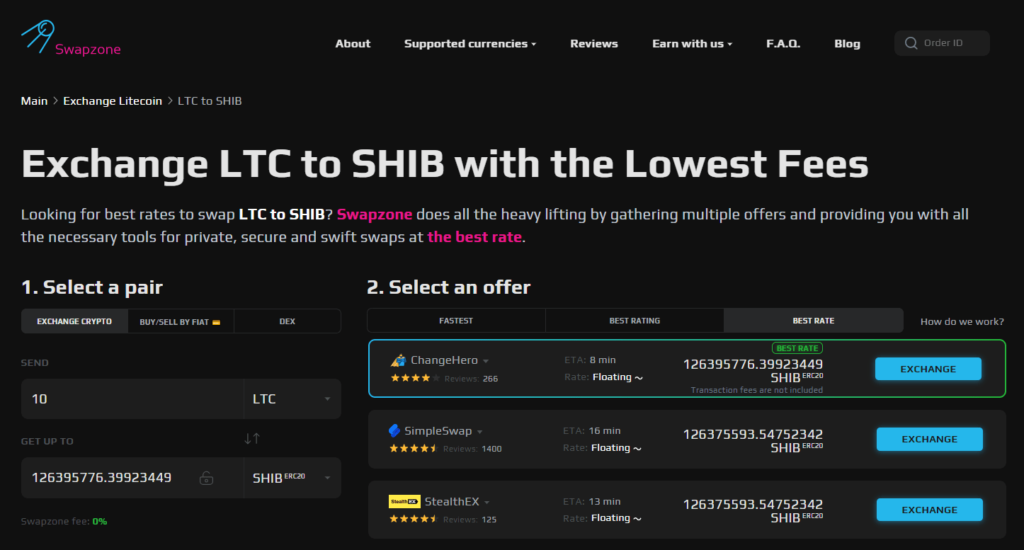Select the Exchange Crypto mode
This screenshot has width=1024, height=550.
click(75, 321)
